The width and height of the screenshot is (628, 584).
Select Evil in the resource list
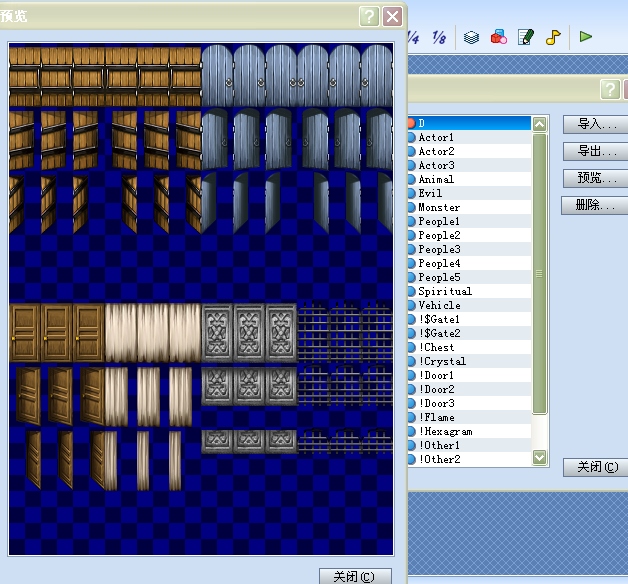[469, 193]
